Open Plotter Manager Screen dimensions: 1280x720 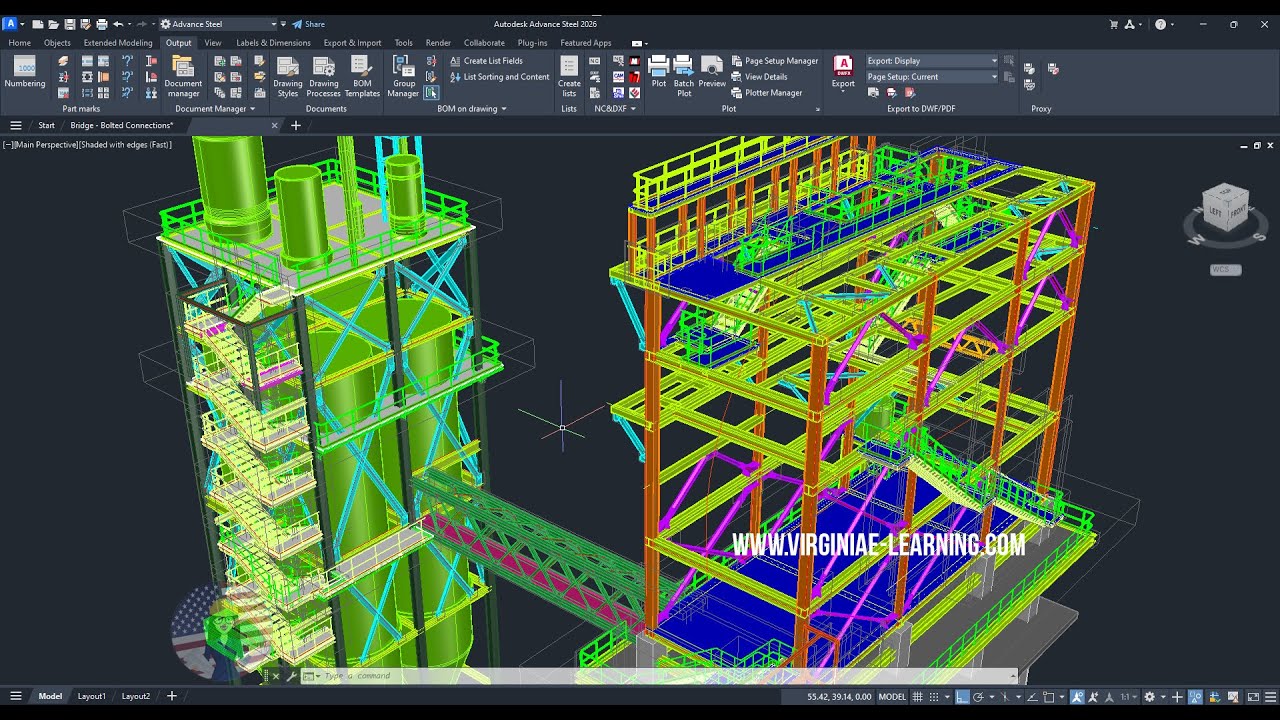point(767,93)
